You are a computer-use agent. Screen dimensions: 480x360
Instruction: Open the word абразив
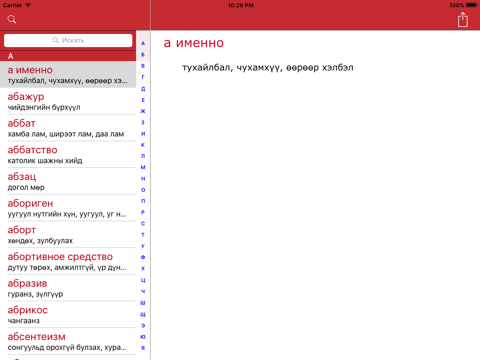68,288
